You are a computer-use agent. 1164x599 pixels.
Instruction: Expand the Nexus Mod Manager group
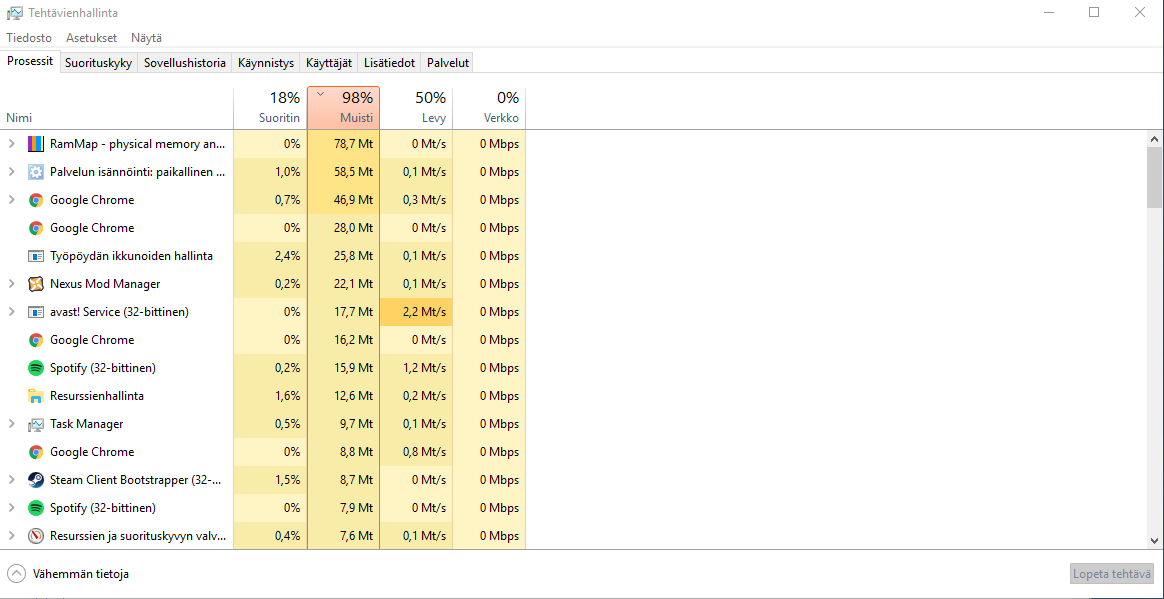(11, 284)
